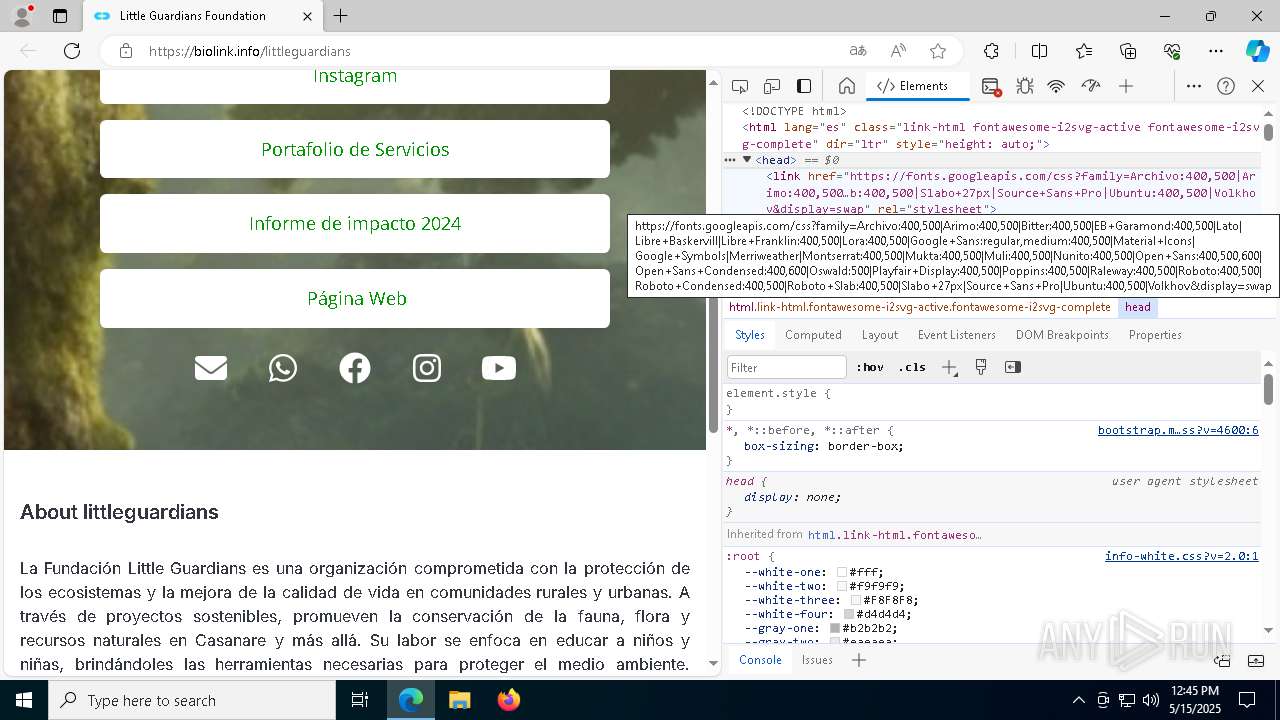This screenshot has width=1280, height=720.
Task: Open the Console tool with error badge
Action: [x=991, y=87]
